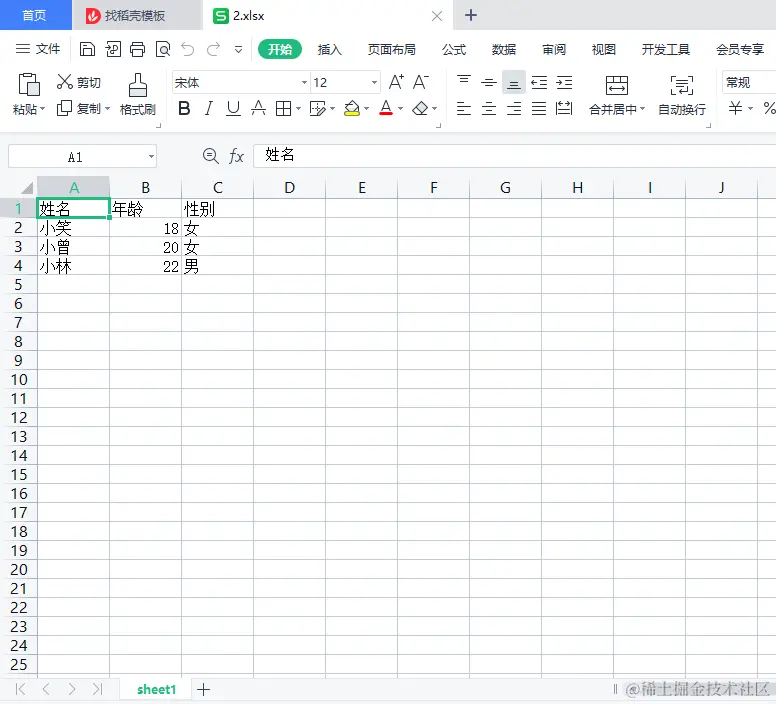Switch to 视图 tab
The height and width of the screenshot is (704, 776).
tap(603, 49)
